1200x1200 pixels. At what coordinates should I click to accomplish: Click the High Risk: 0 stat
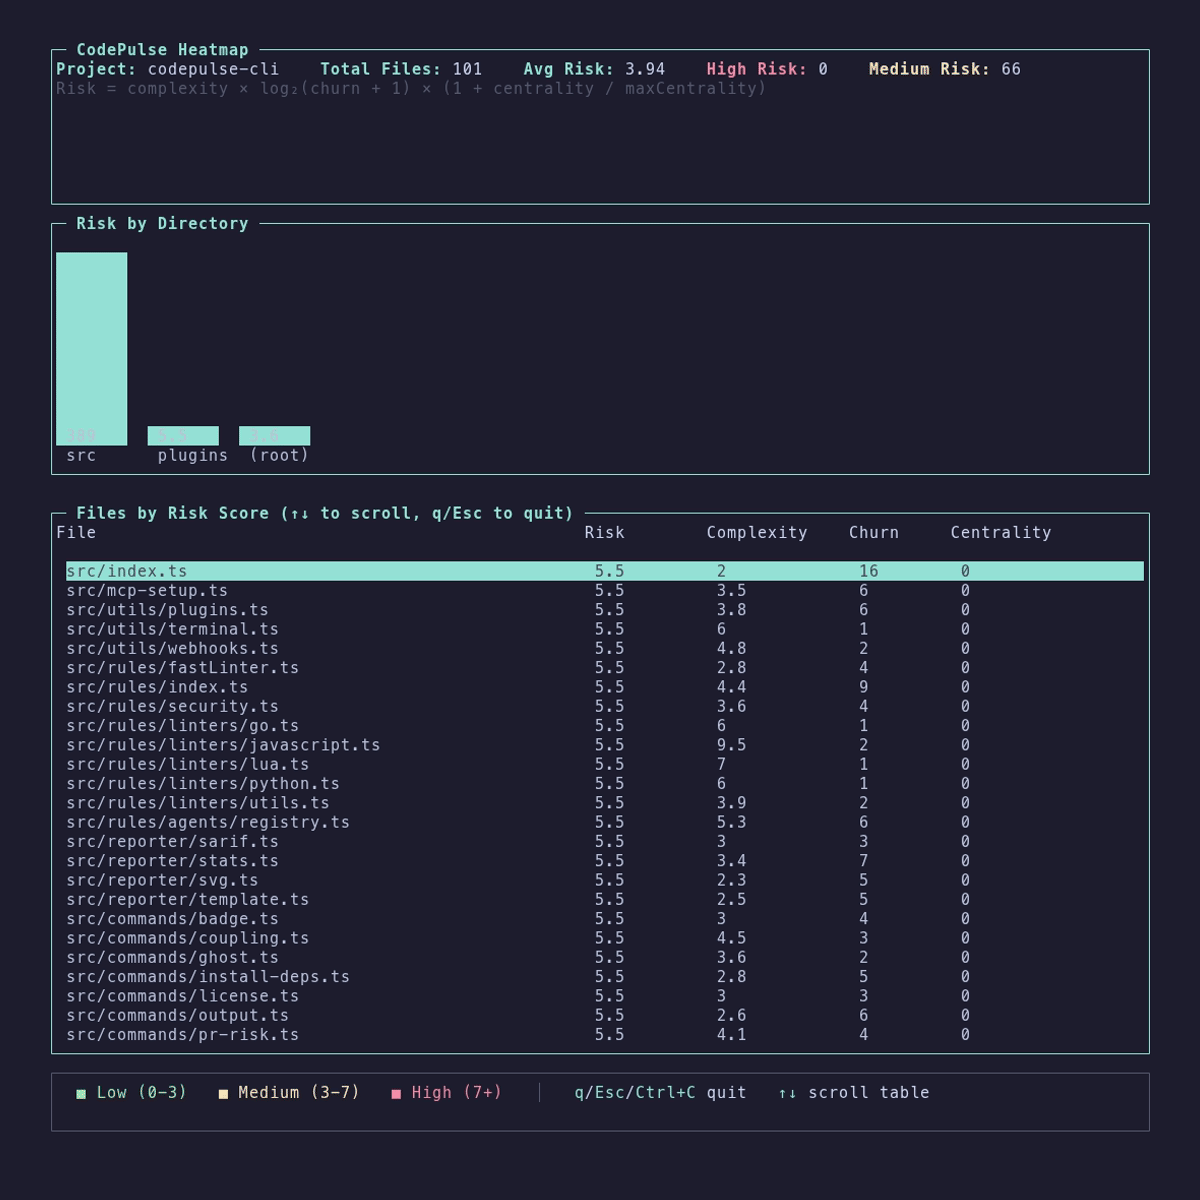coord(767,69)
